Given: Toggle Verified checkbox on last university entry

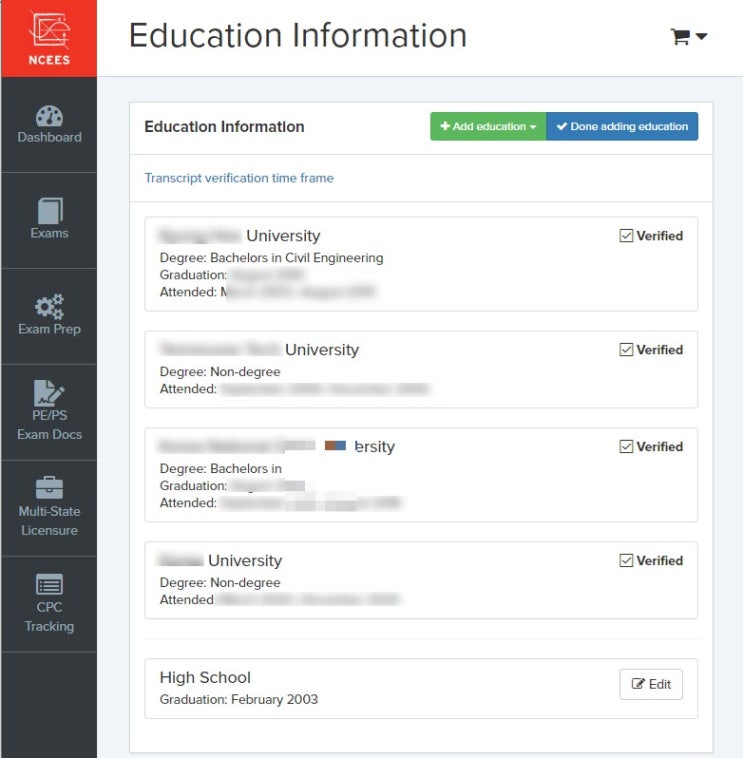Looking at the screenshot, I should 627,561.
